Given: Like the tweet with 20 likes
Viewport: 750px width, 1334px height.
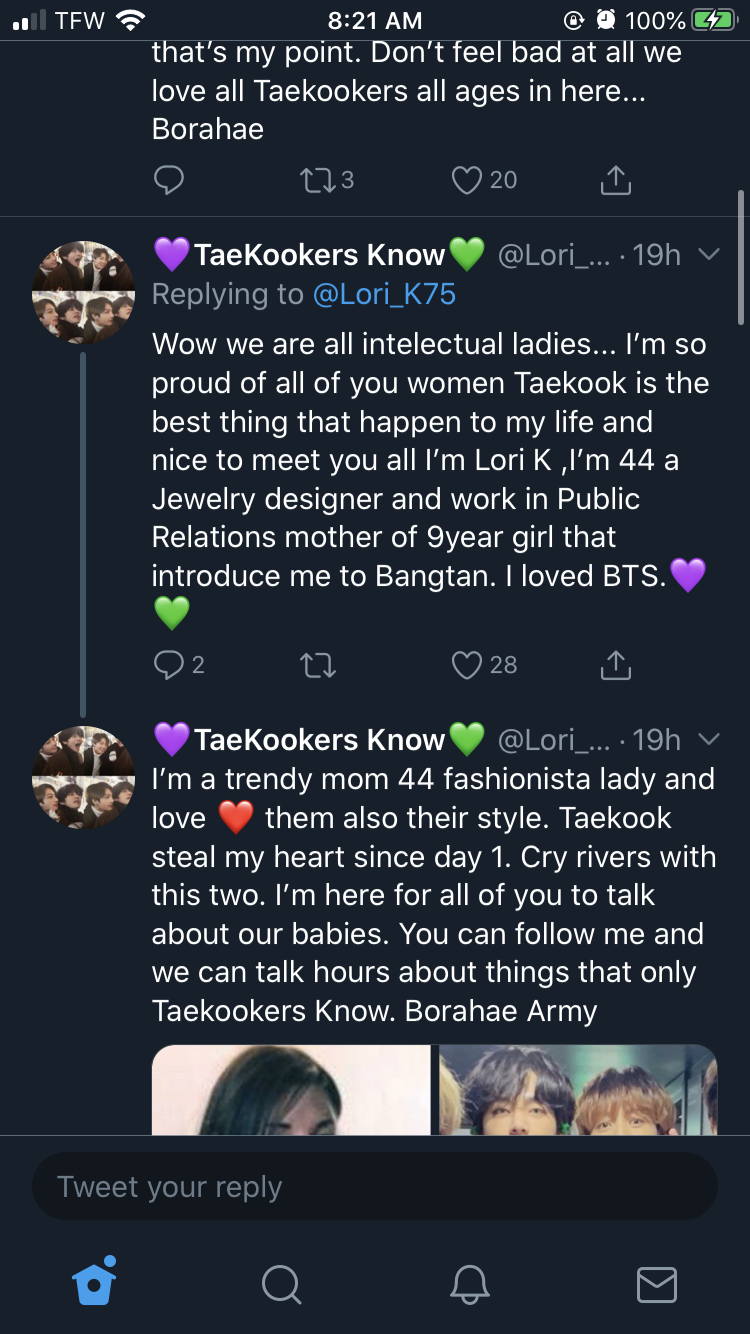Looking at the screenshot, I should [x=467, y=180].
